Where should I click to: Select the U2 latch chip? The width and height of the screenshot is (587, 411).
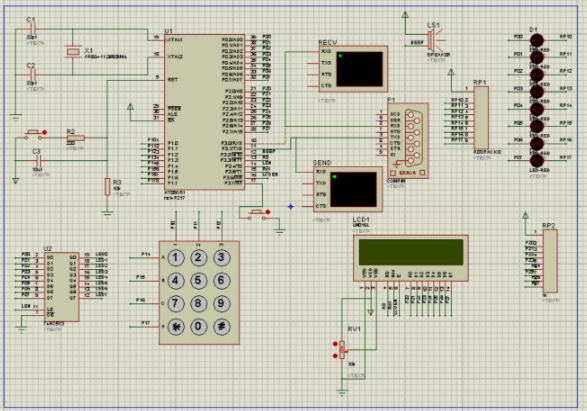(x=61, y=287)
